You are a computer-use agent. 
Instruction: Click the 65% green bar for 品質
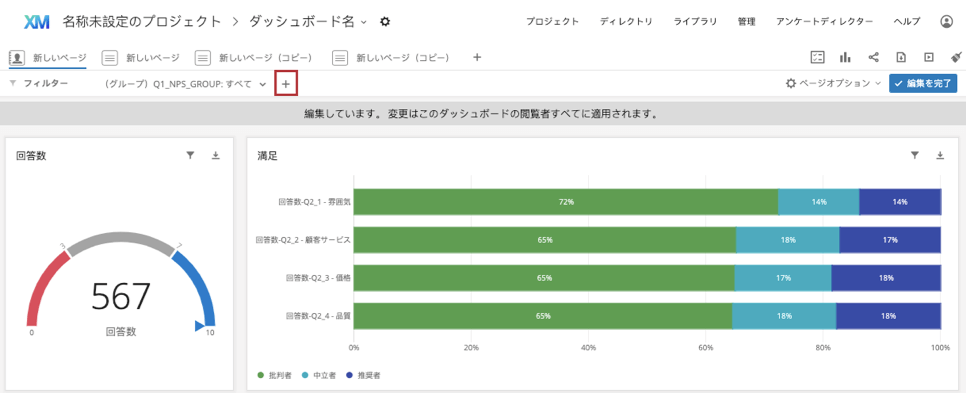coord(543,316)
